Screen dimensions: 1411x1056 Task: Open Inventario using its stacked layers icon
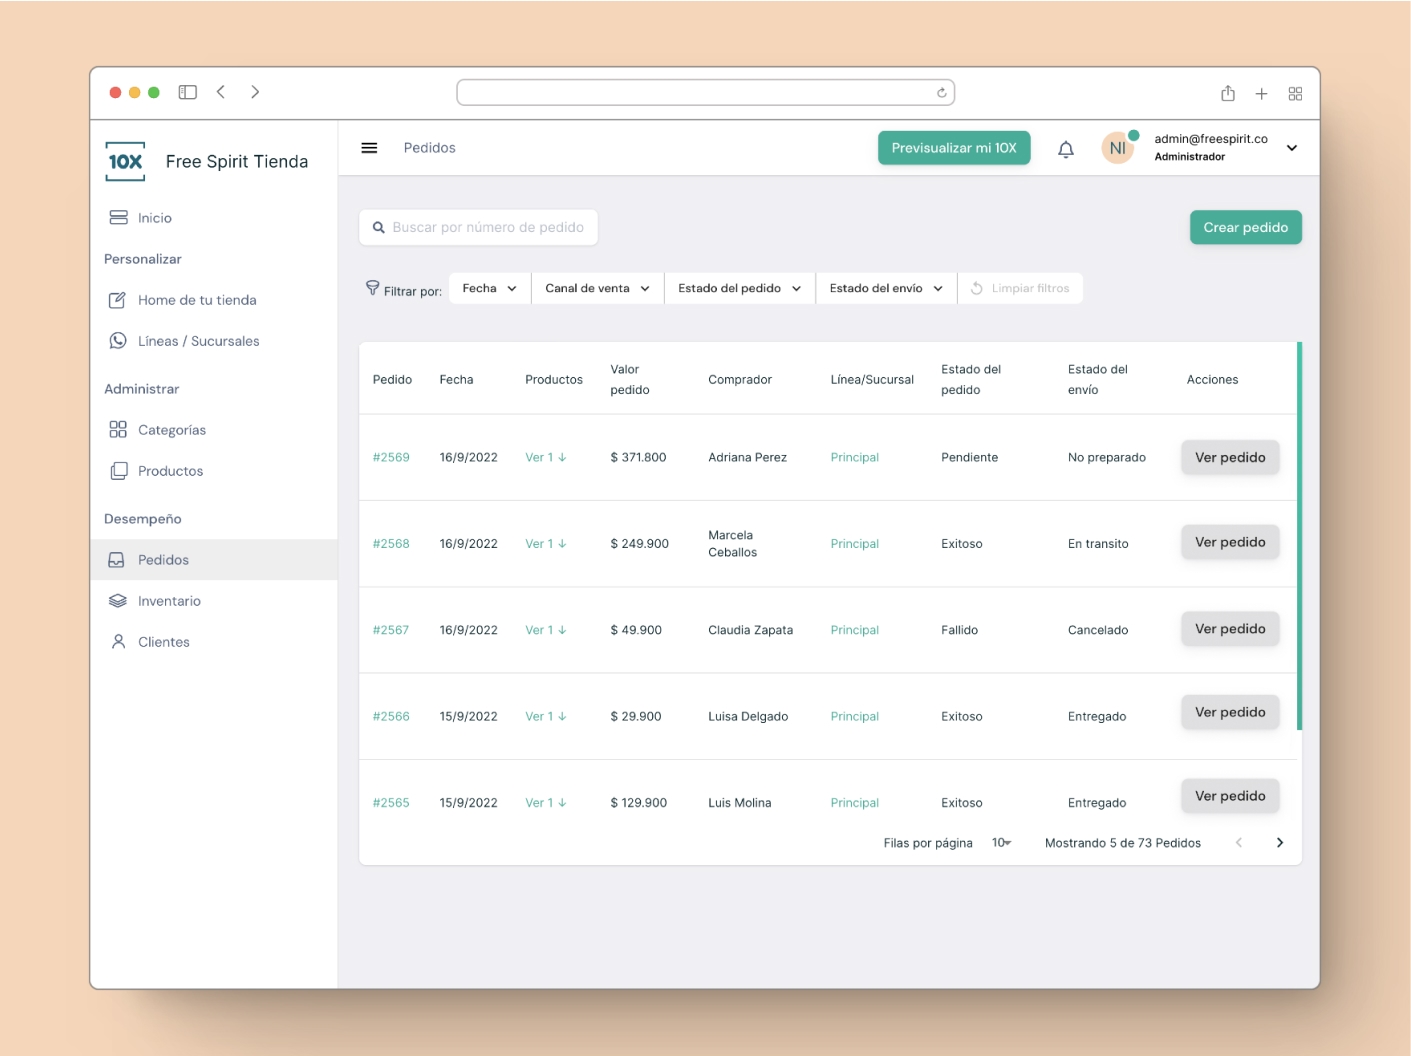pyautogui.click(x=119, y=600)
